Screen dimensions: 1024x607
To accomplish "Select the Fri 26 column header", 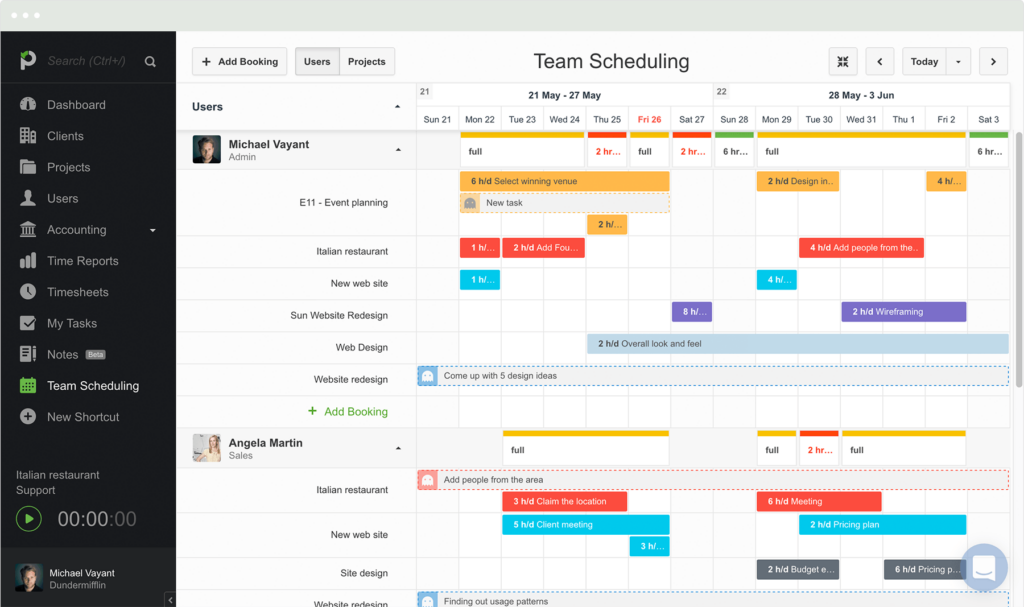I will tap(649, 120).
